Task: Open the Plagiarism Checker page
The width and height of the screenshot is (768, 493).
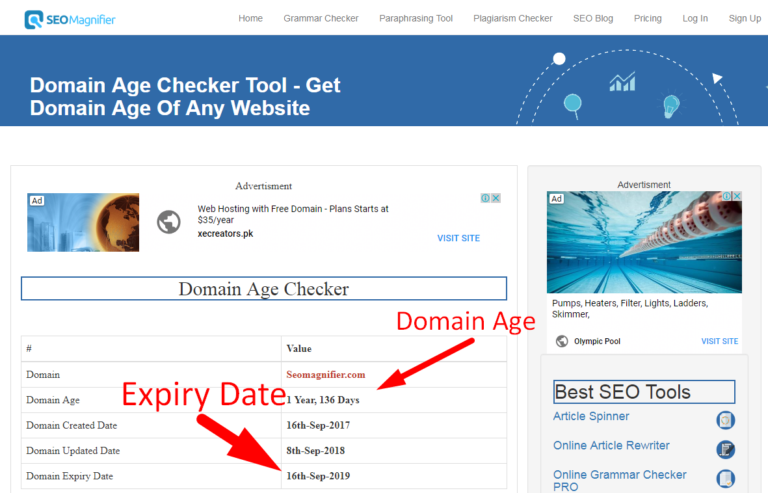Action: pyautogui.click(x=513, y=18)
